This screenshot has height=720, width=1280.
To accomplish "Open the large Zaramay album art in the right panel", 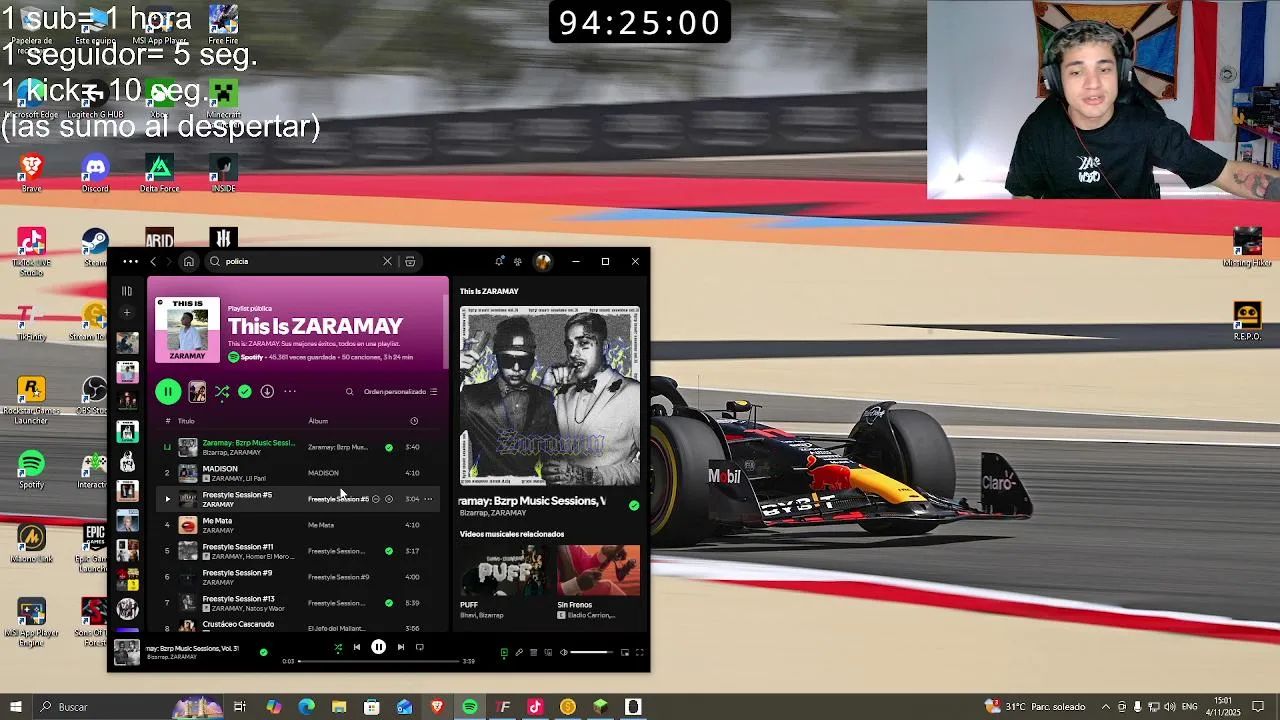I will [x=550, y=396].
